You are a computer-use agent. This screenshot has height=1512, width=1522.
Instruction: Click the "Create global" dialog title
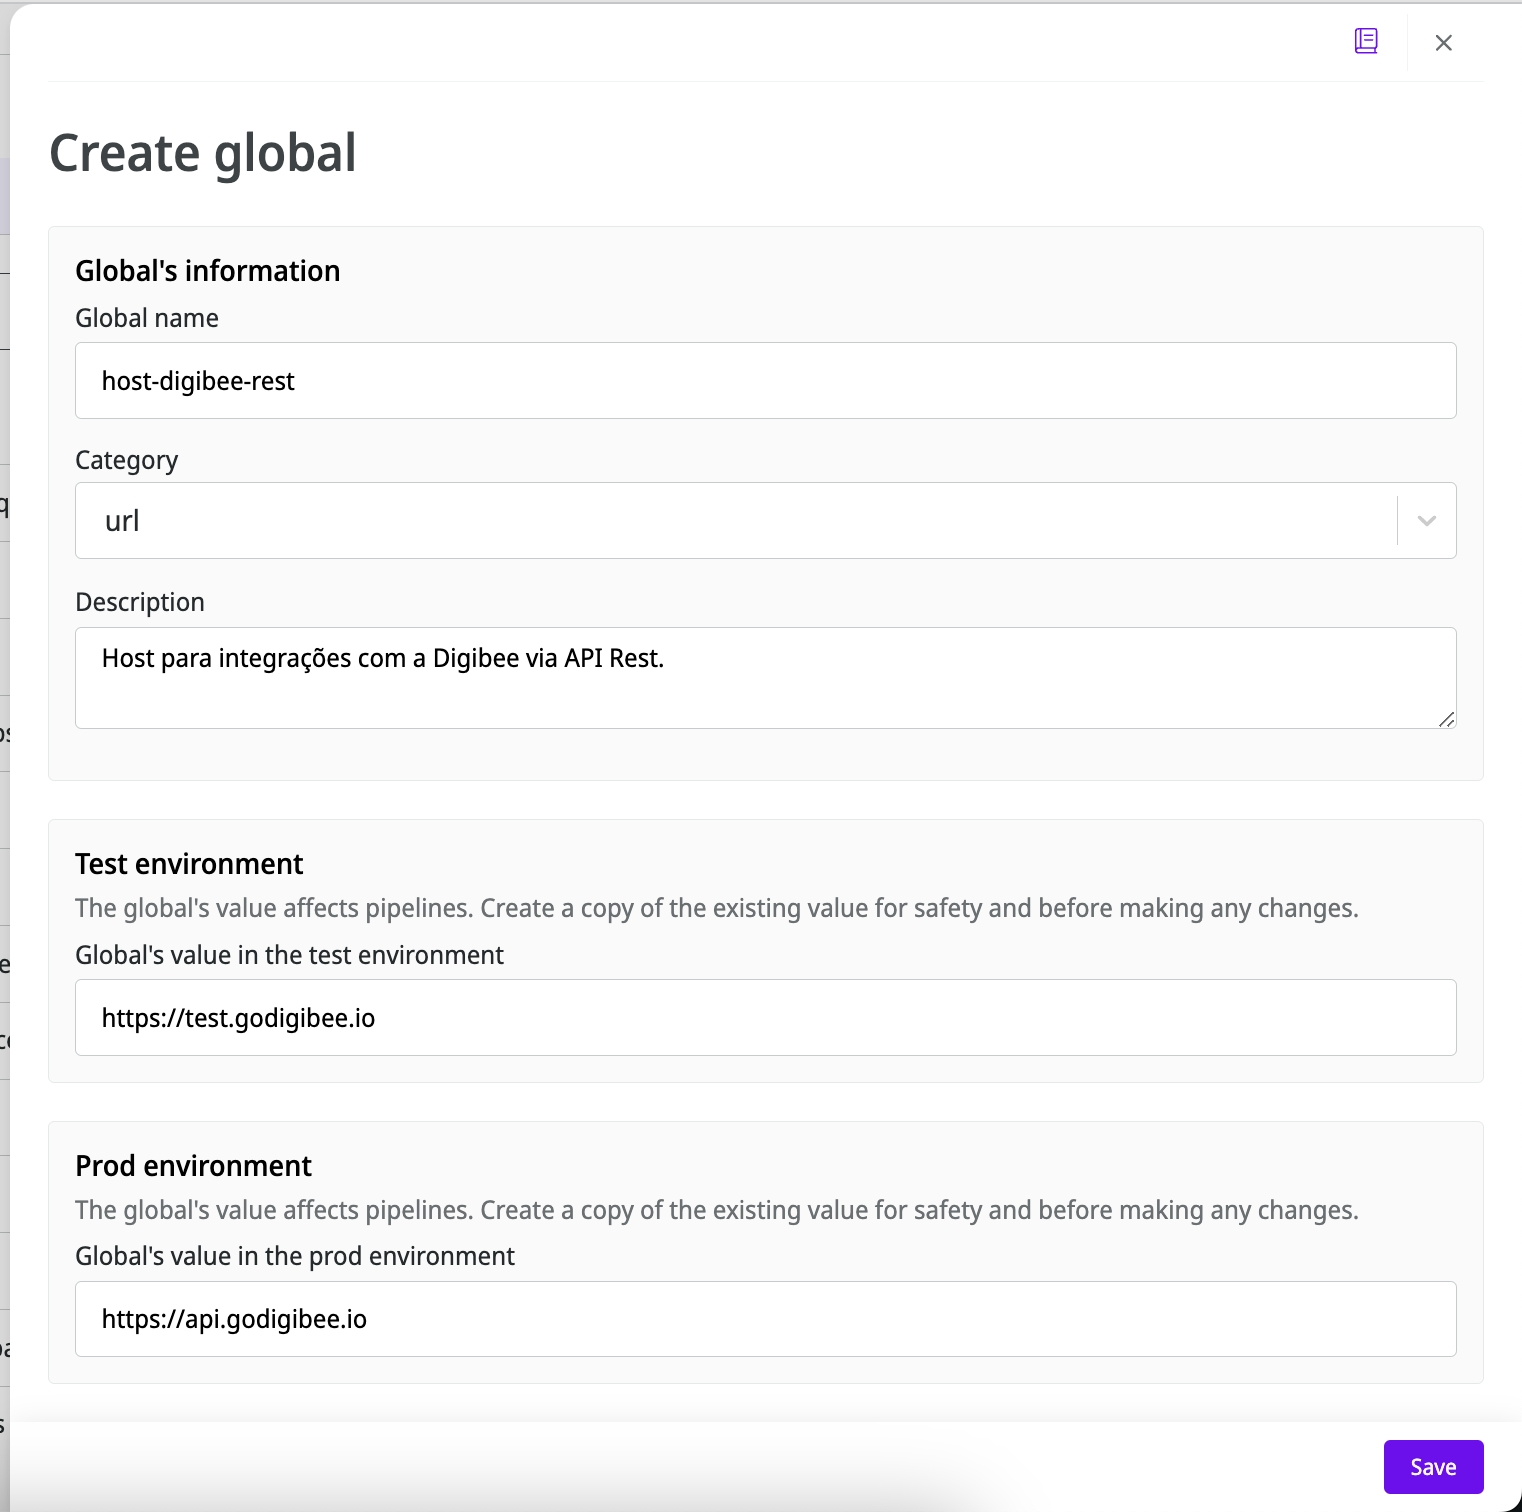203,153
